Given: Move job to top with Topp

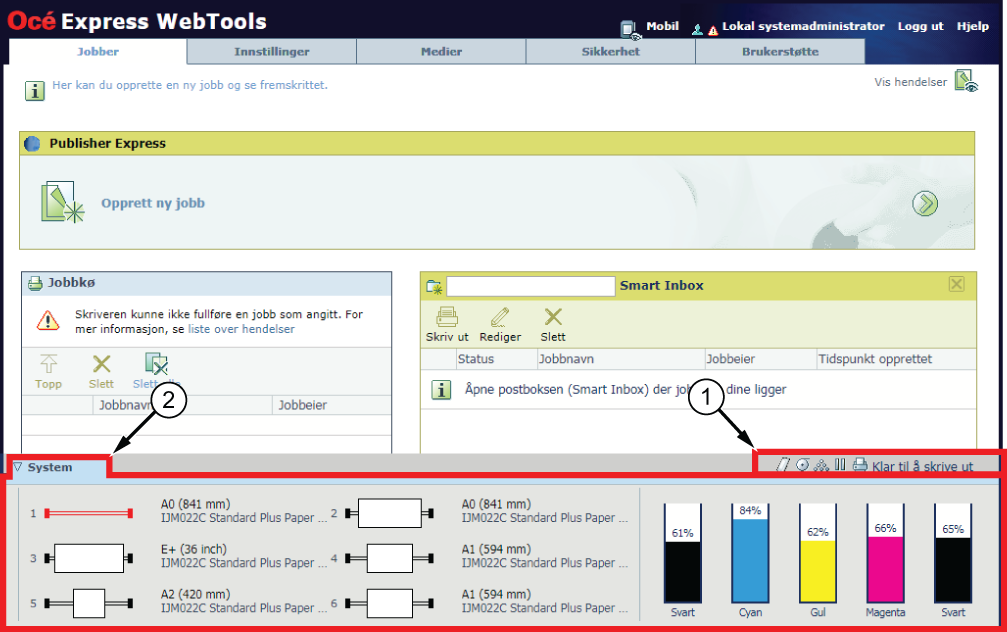Looking at the screenshot, I should pyautogui.click(x=48, y=372).
